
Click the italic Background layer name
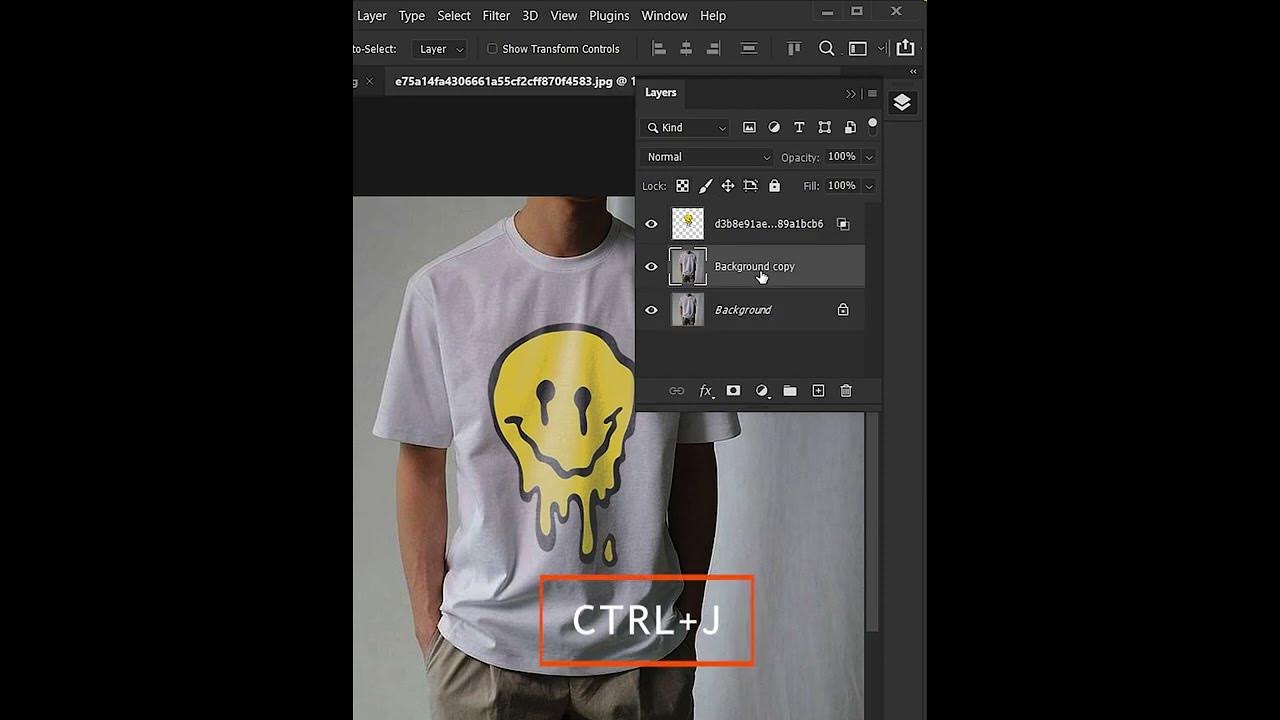[743, 310]
